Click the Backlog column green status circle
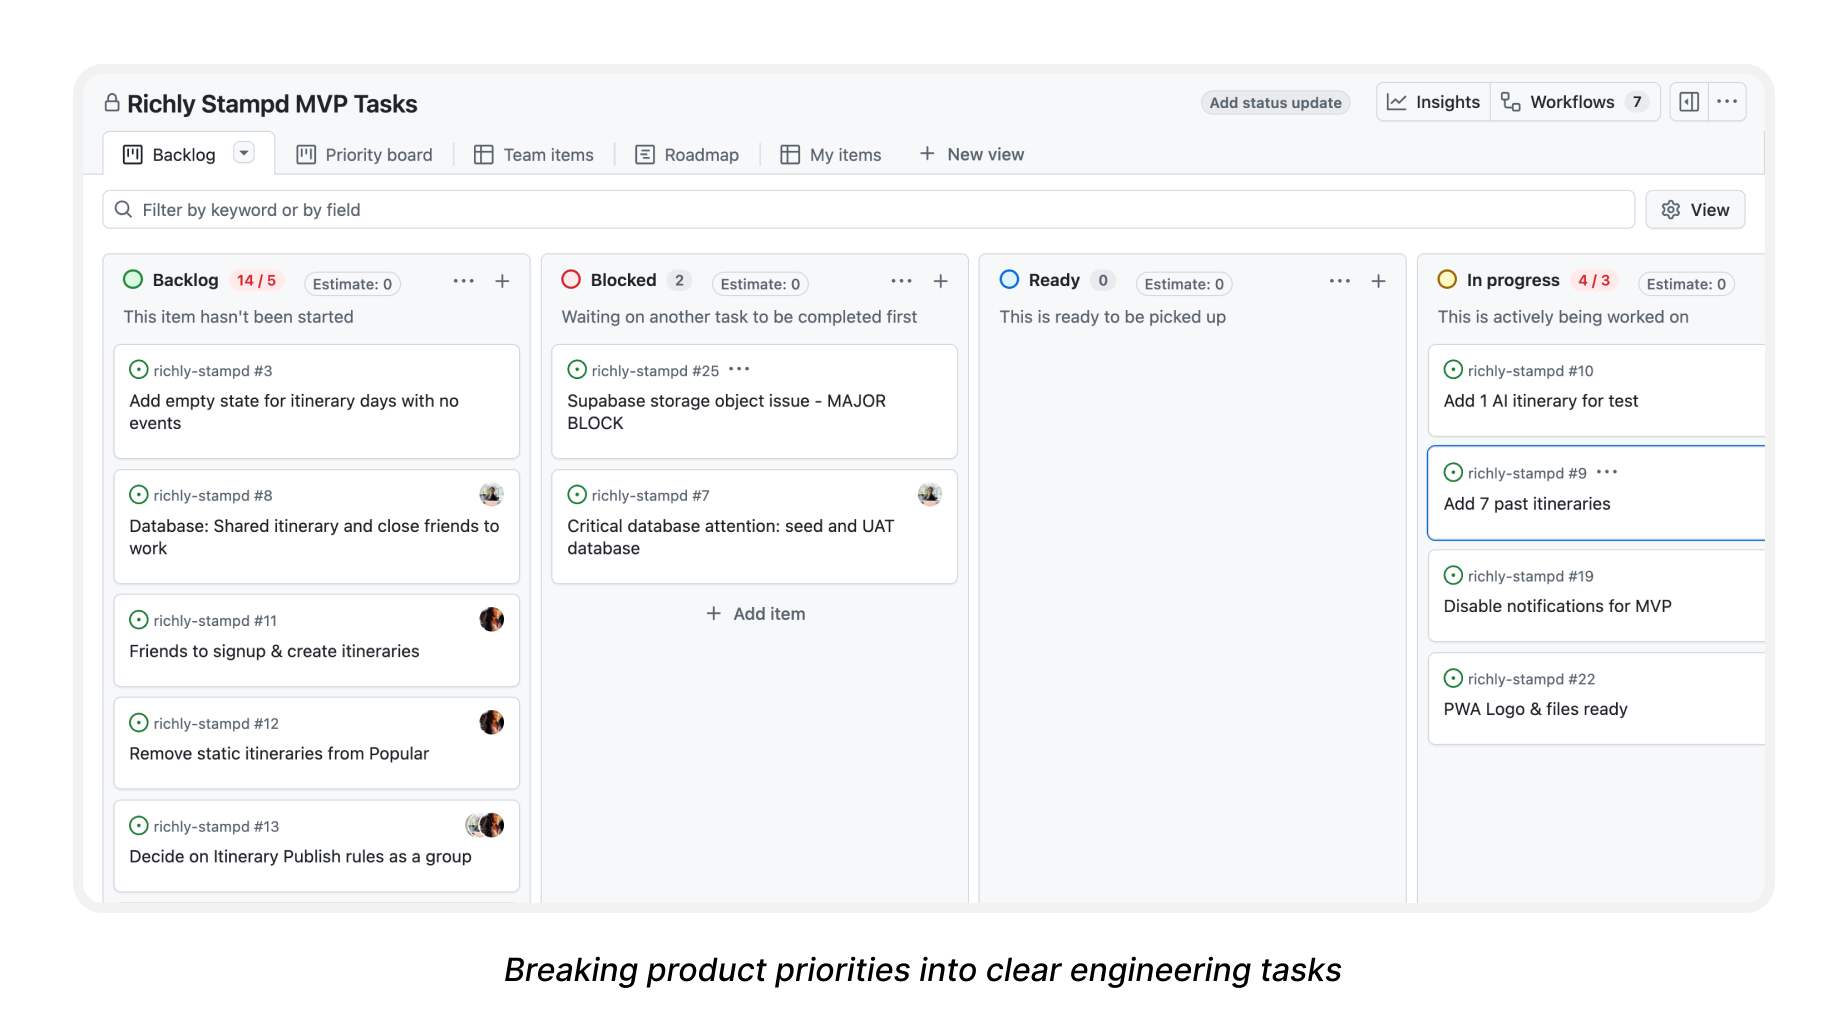 pyautogui.click(x=133, y=280)
